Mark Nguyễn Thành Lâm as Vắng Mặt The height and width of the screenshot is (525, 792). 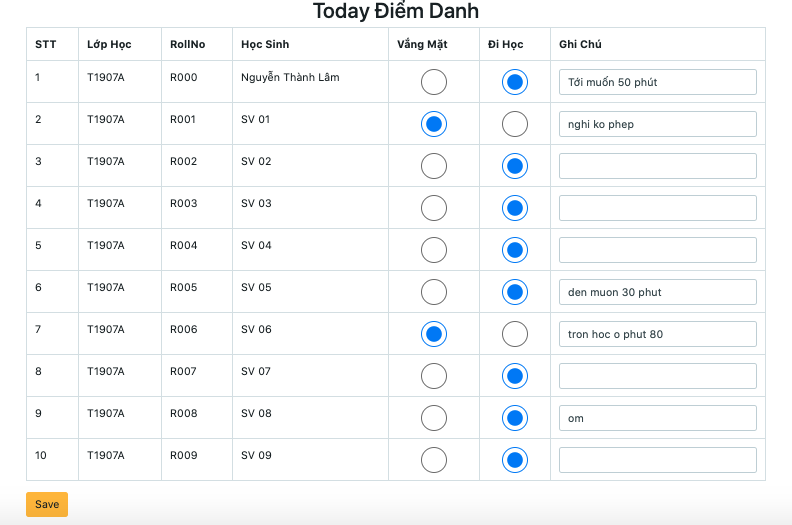[434, 82]
